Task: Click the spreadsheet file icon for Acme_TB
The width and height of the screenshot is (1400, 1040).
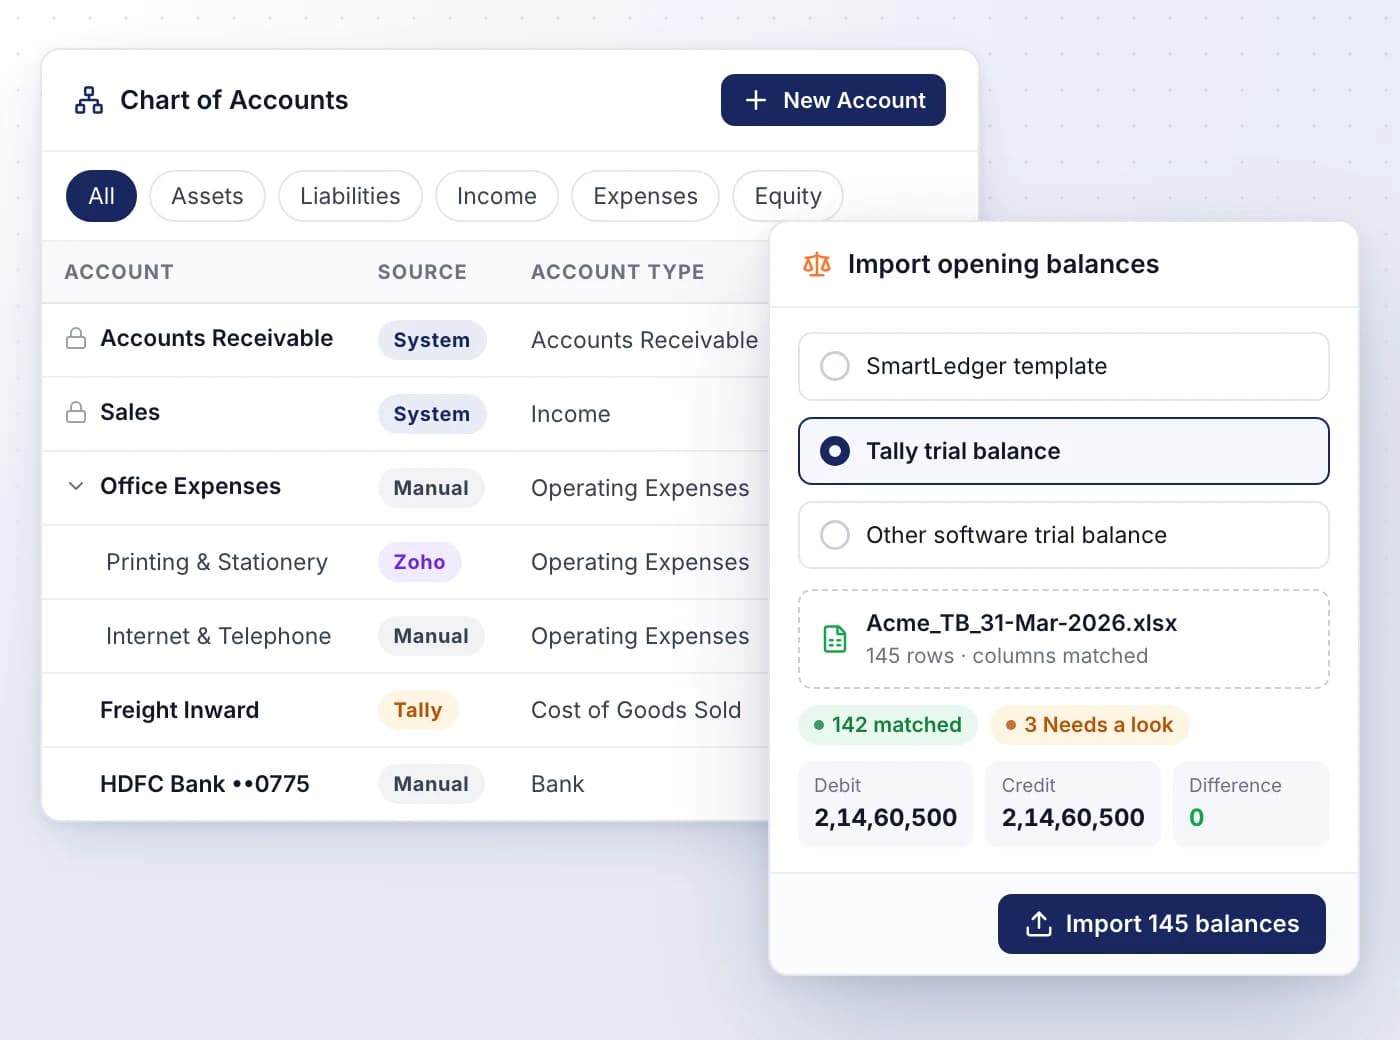Action: click(x=835, y=639)
